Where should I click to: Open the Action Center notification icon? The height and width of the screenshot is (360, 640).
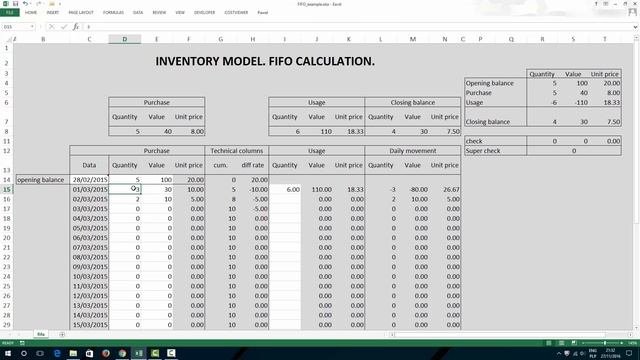click(x=629, y=353)
